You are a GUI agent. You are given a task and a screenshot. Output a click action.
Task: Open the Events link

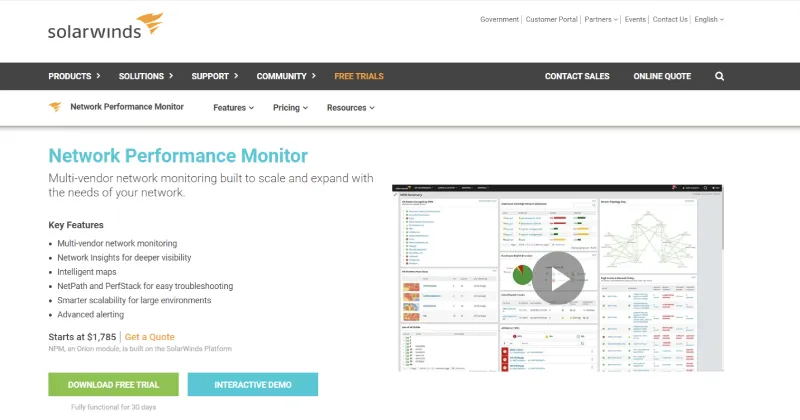click(635, 19)
